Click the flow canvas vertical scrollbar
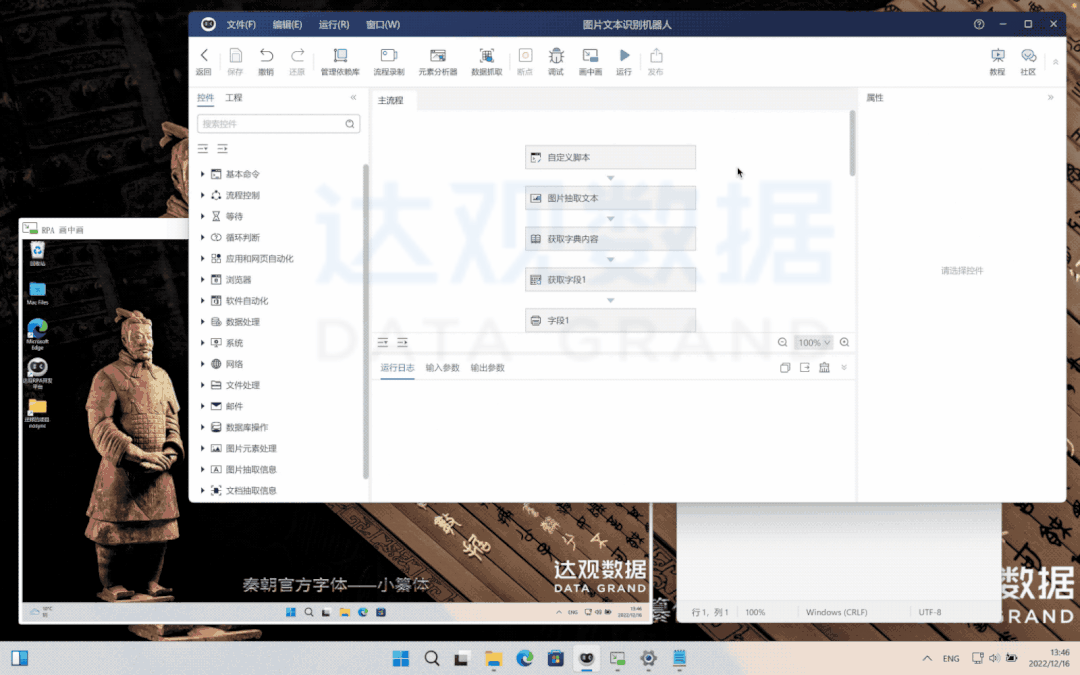The width and height of the screenshot is (1080, 675). coord(852,143)
